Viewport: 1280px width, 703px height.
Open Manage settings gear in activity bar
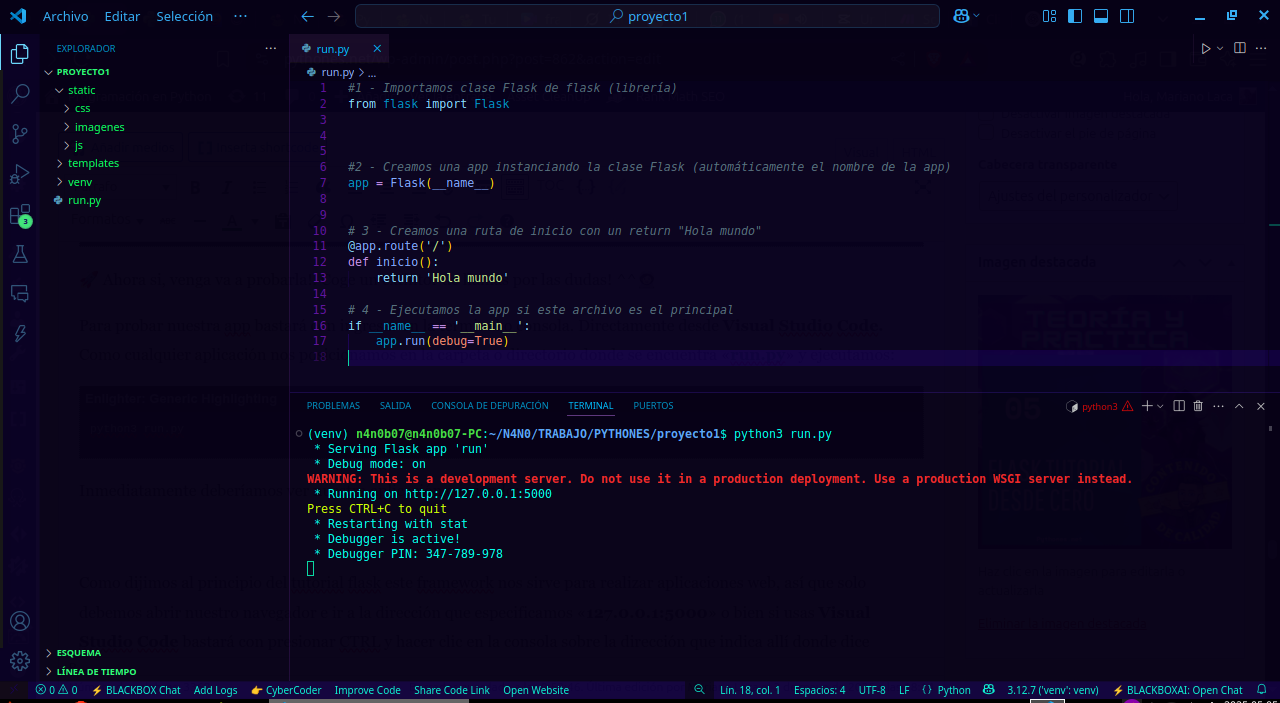click(x=19, y=661)
